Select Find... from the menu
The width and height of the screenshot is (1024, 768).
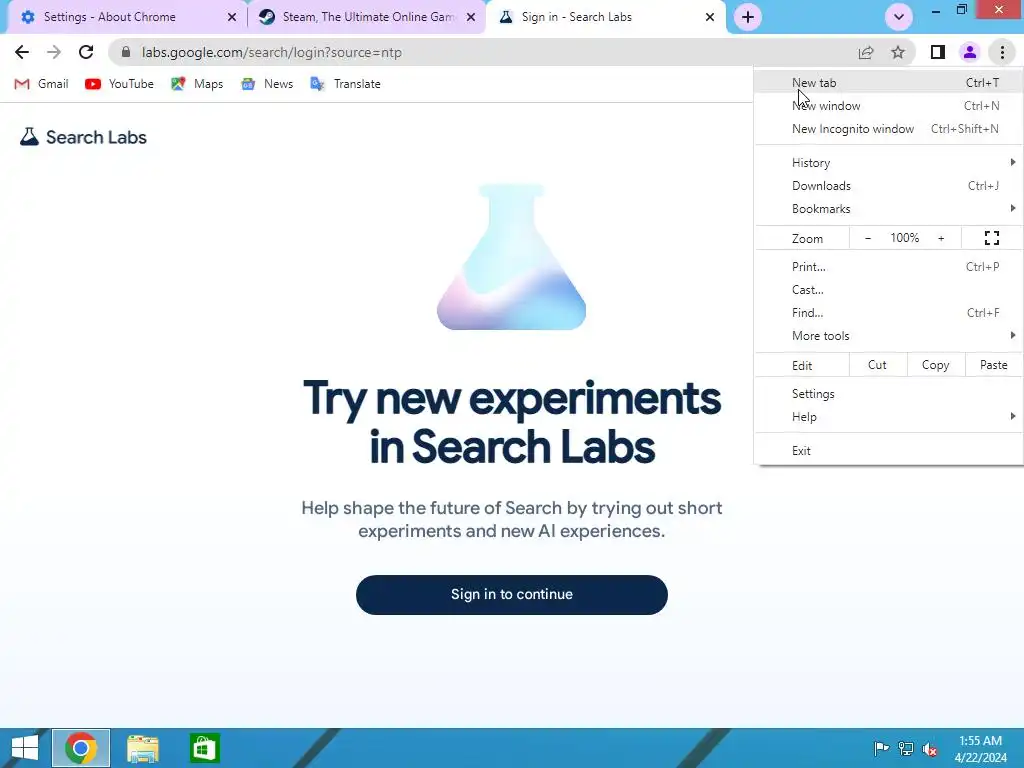tap(888, 313)
